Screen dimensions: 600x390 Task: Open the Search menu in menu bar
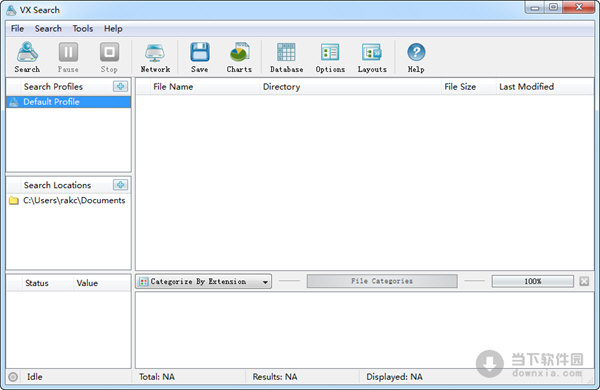click(x=48, y=29)
